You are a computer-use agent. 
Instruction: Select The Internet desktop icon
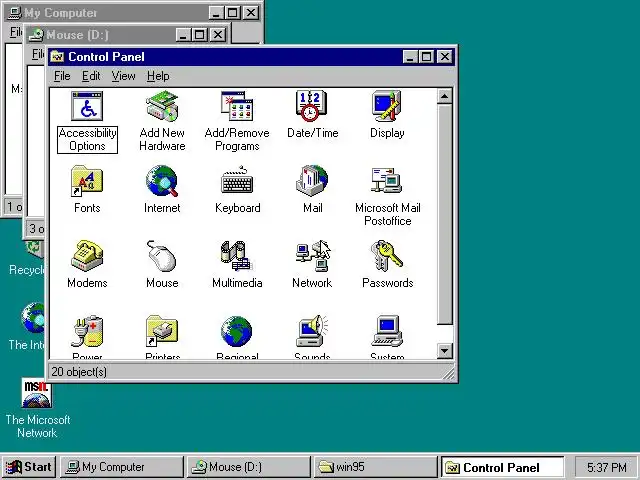tap(33, 318)
